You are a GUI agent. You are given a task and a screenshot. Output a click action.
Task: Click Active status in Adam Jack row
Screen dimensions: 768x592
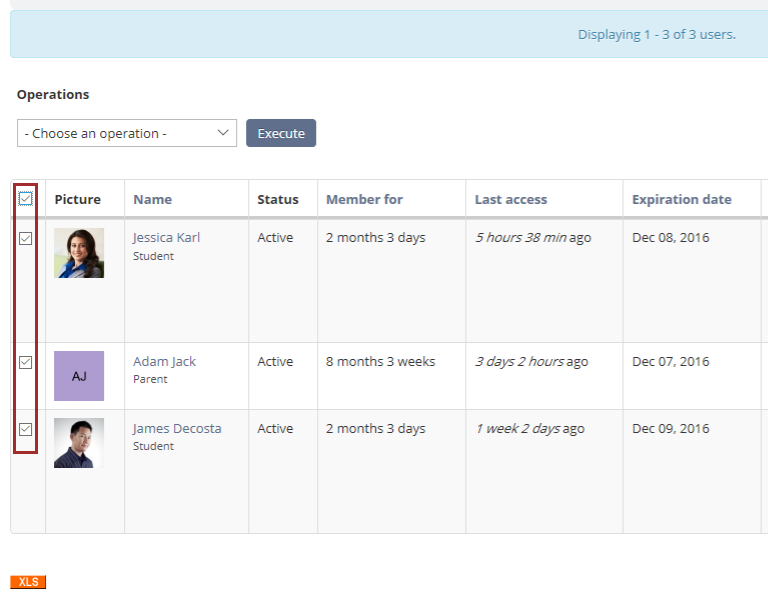point(275,361)
